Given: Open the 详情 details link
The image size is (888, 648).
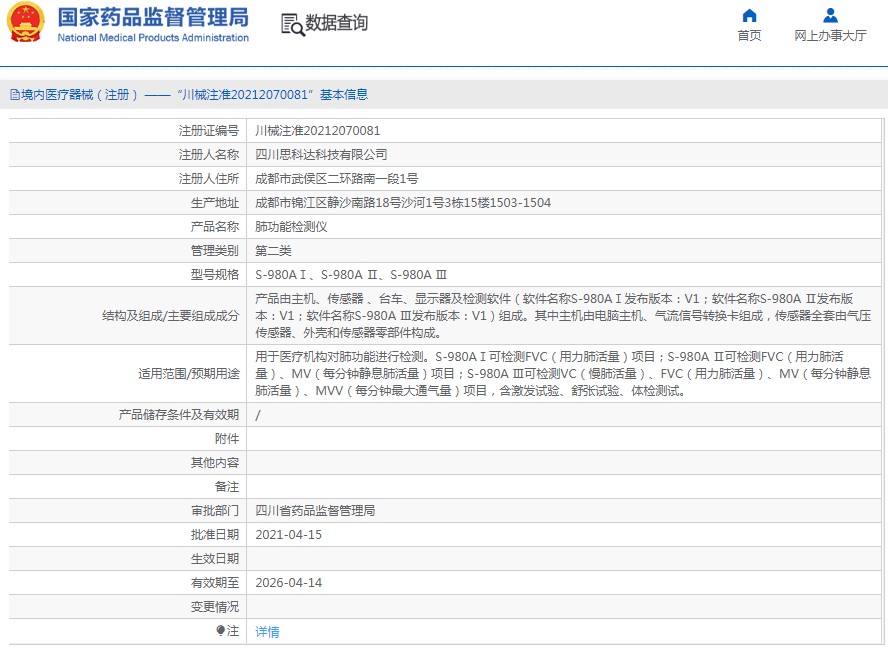Looking at the screenshot, I should coord(267,632).
